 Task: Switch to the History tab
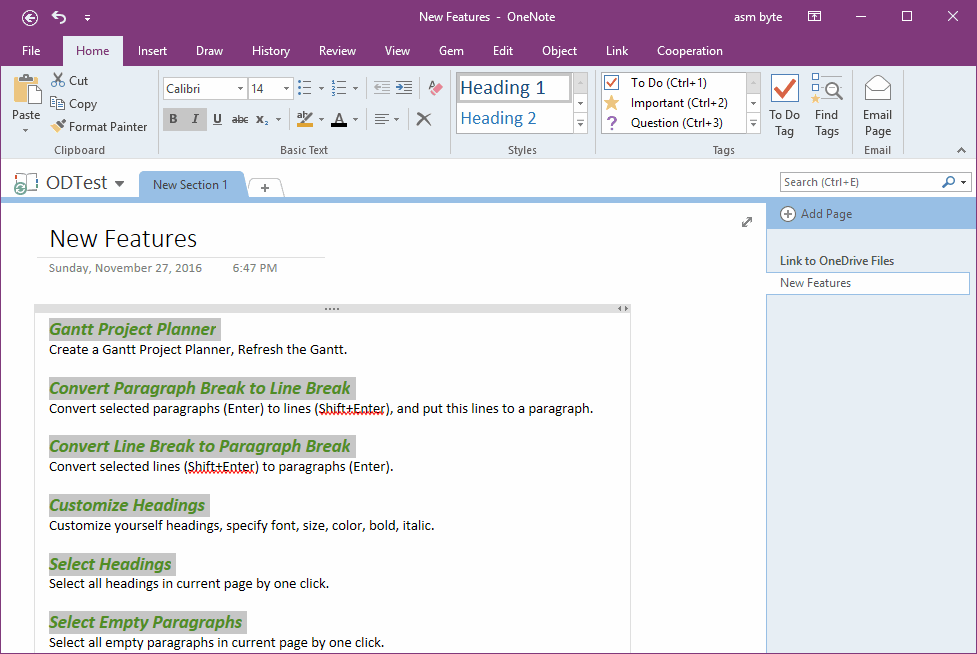[x=270, y=51]
